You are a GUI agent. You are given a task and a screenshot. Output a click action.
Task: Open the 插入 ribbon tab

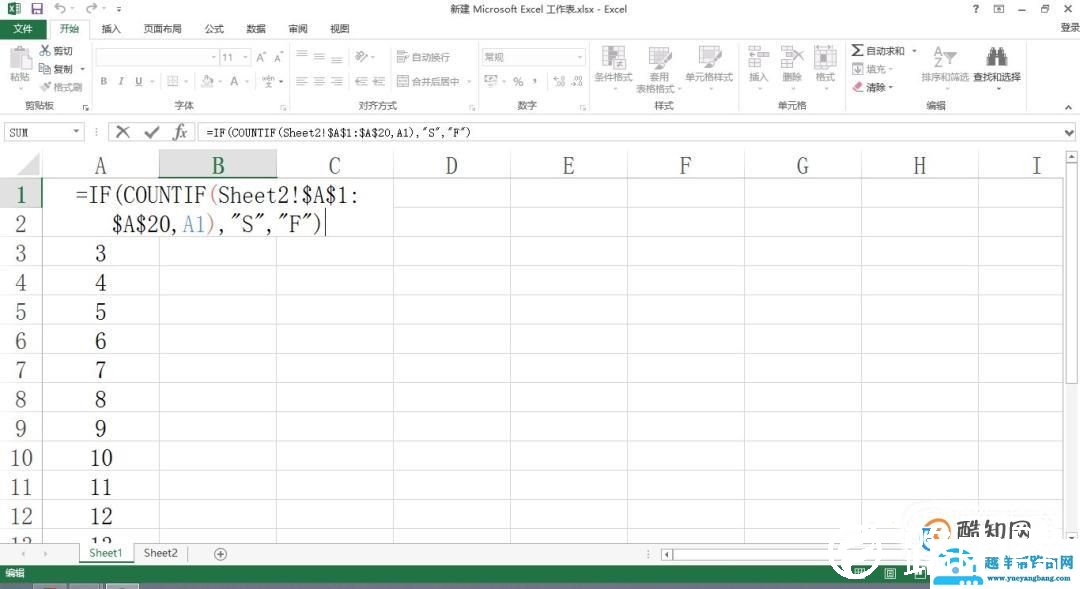[111, 29]
